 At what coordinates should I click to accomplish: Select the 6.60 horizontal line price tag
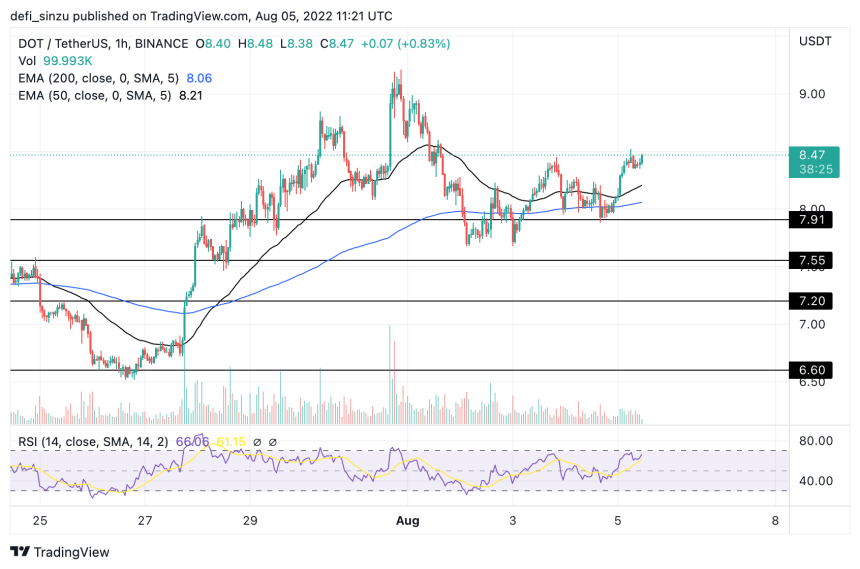[x=810, y=370]
